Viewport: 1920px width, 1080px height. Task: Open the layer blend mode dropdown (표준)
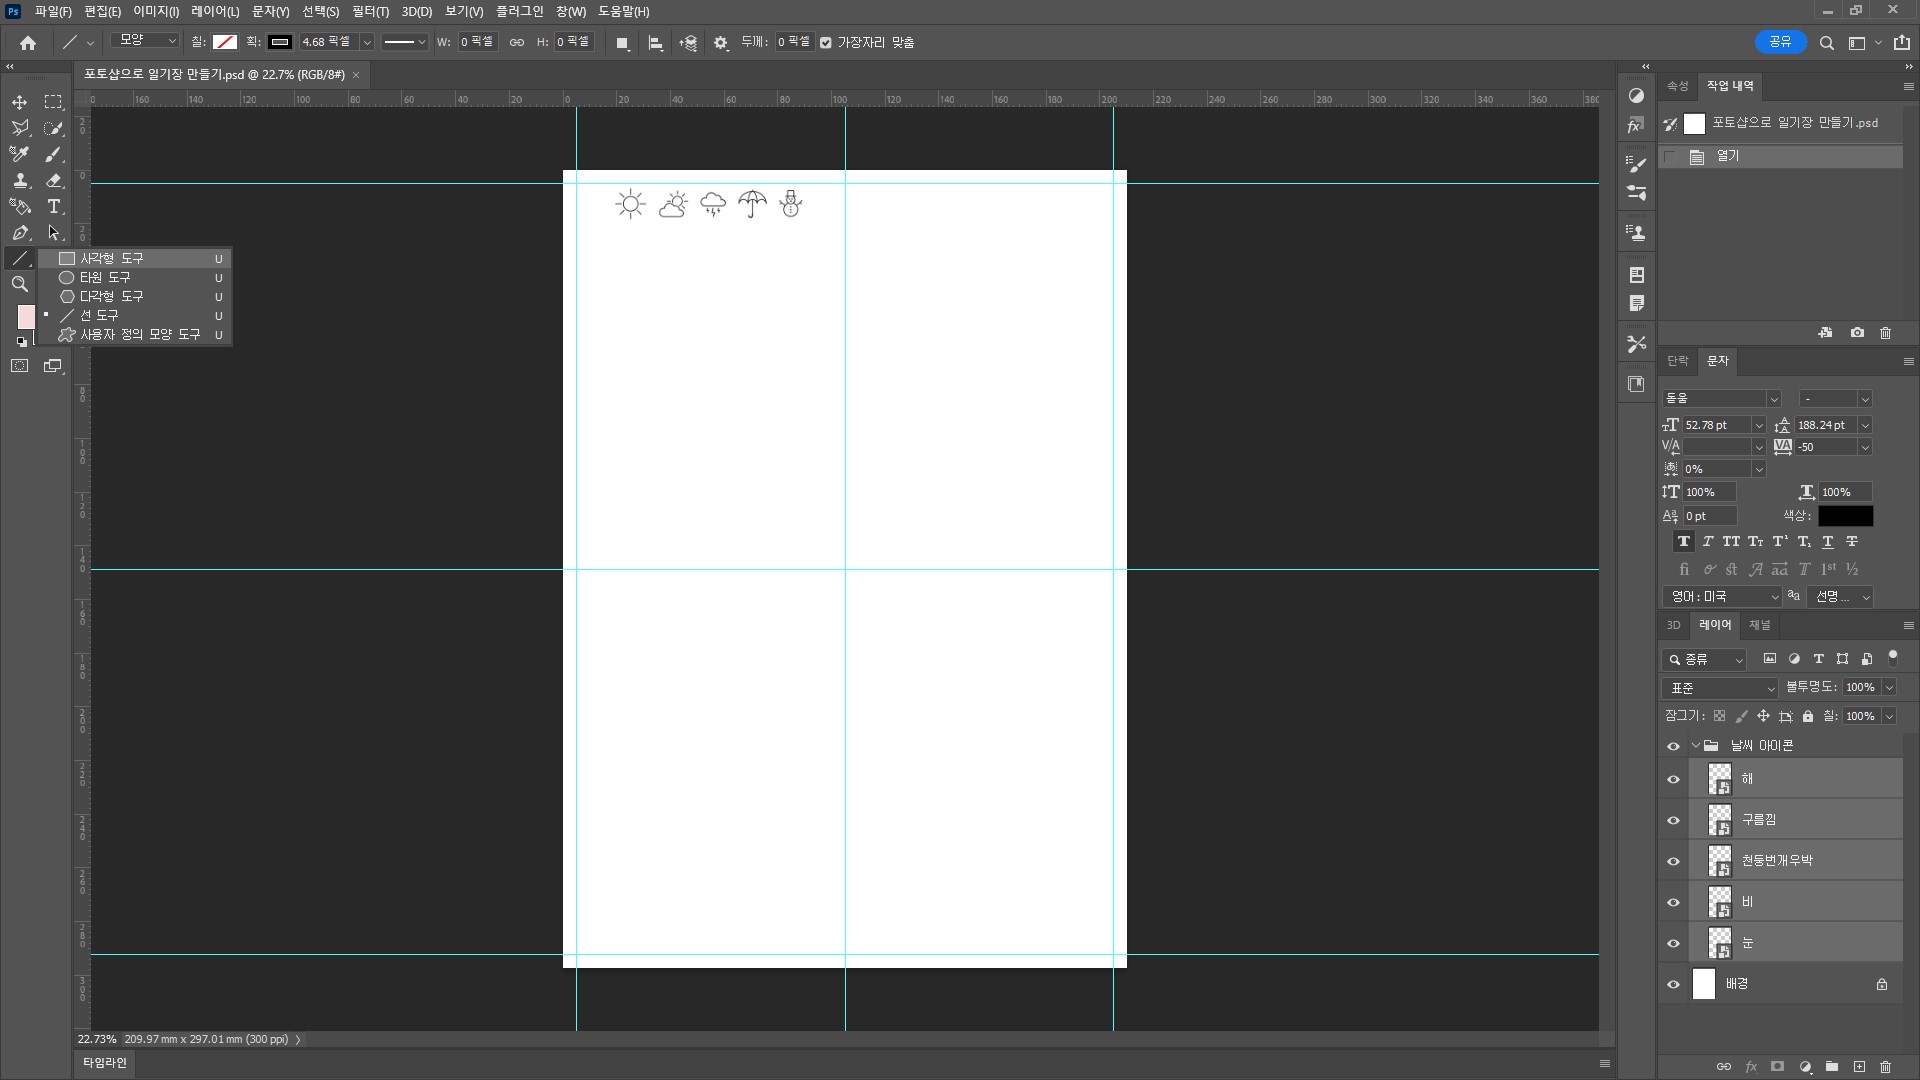pyautogui.click(x=1719, y=688)
